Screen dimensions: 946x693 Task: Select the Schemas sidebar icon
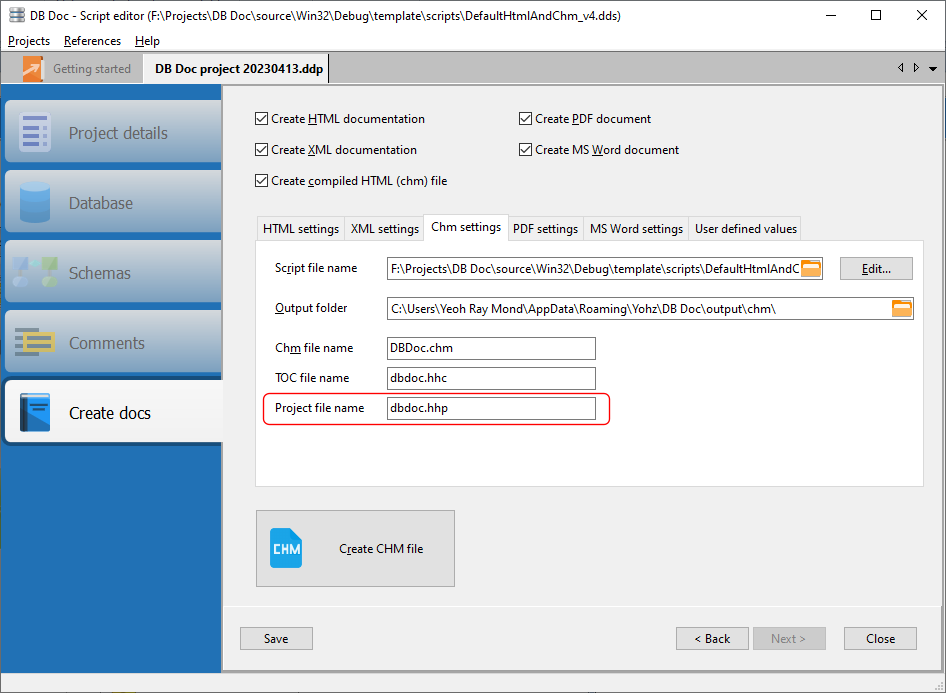point(35,273)
